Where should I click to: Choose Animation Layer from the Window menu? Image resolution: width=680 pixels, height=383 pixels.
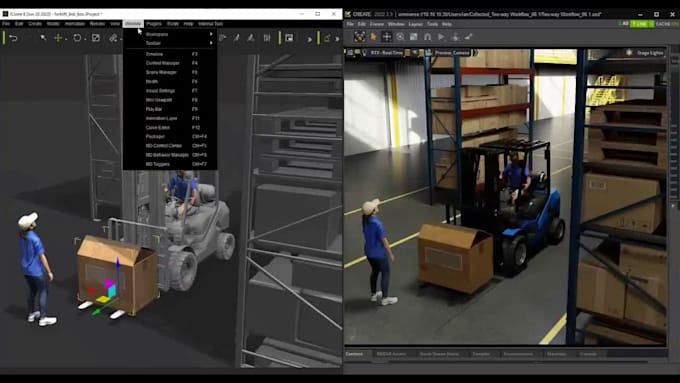point(170,118)
